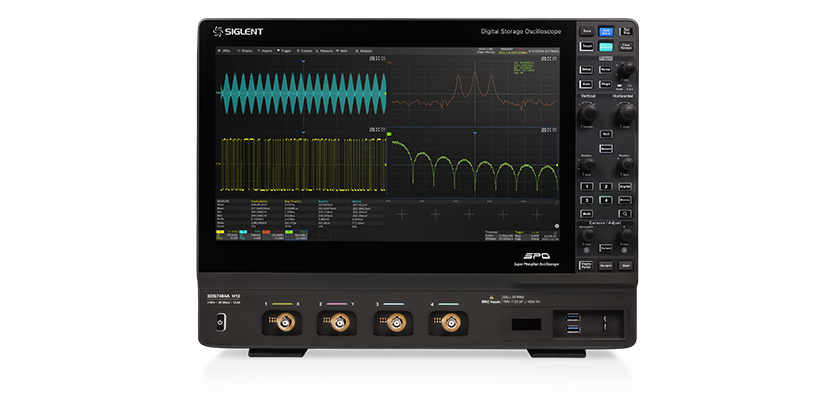
Task: Tap the Run/Stop button
Action: [x=626, y=32]
